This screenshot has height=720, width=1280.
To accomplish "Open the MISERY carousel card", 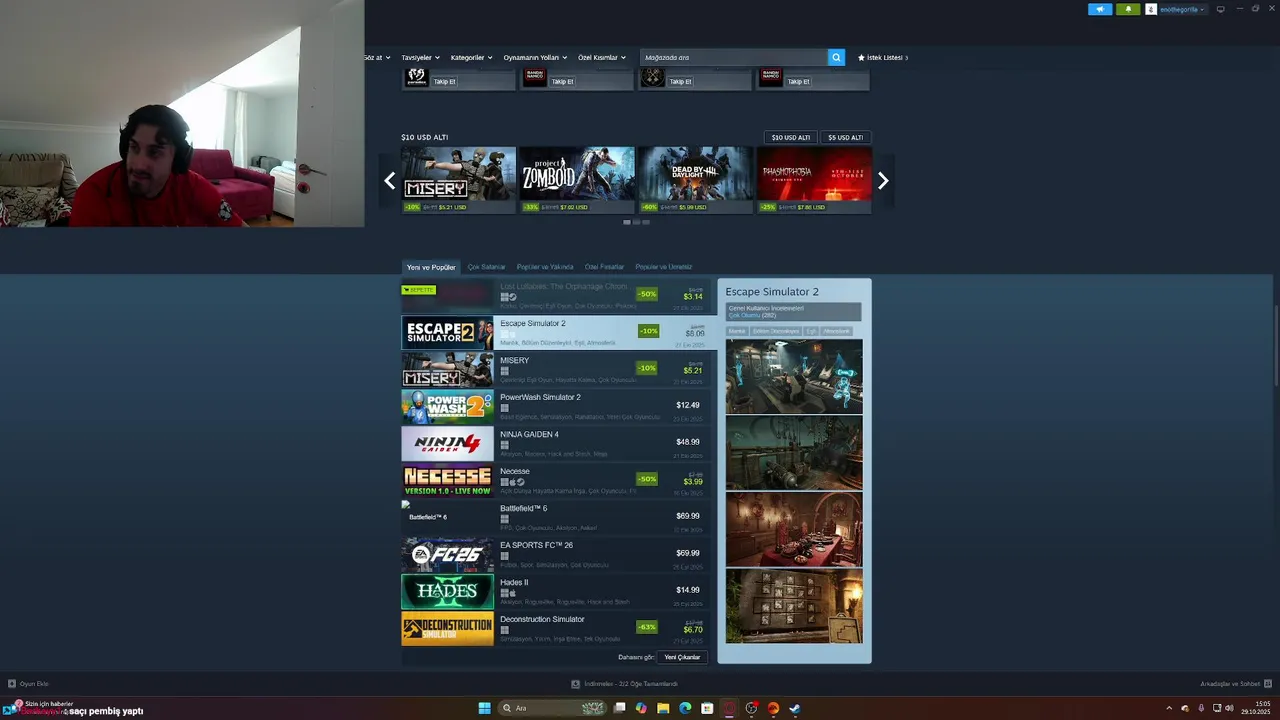I will click(x=458, y=180).
